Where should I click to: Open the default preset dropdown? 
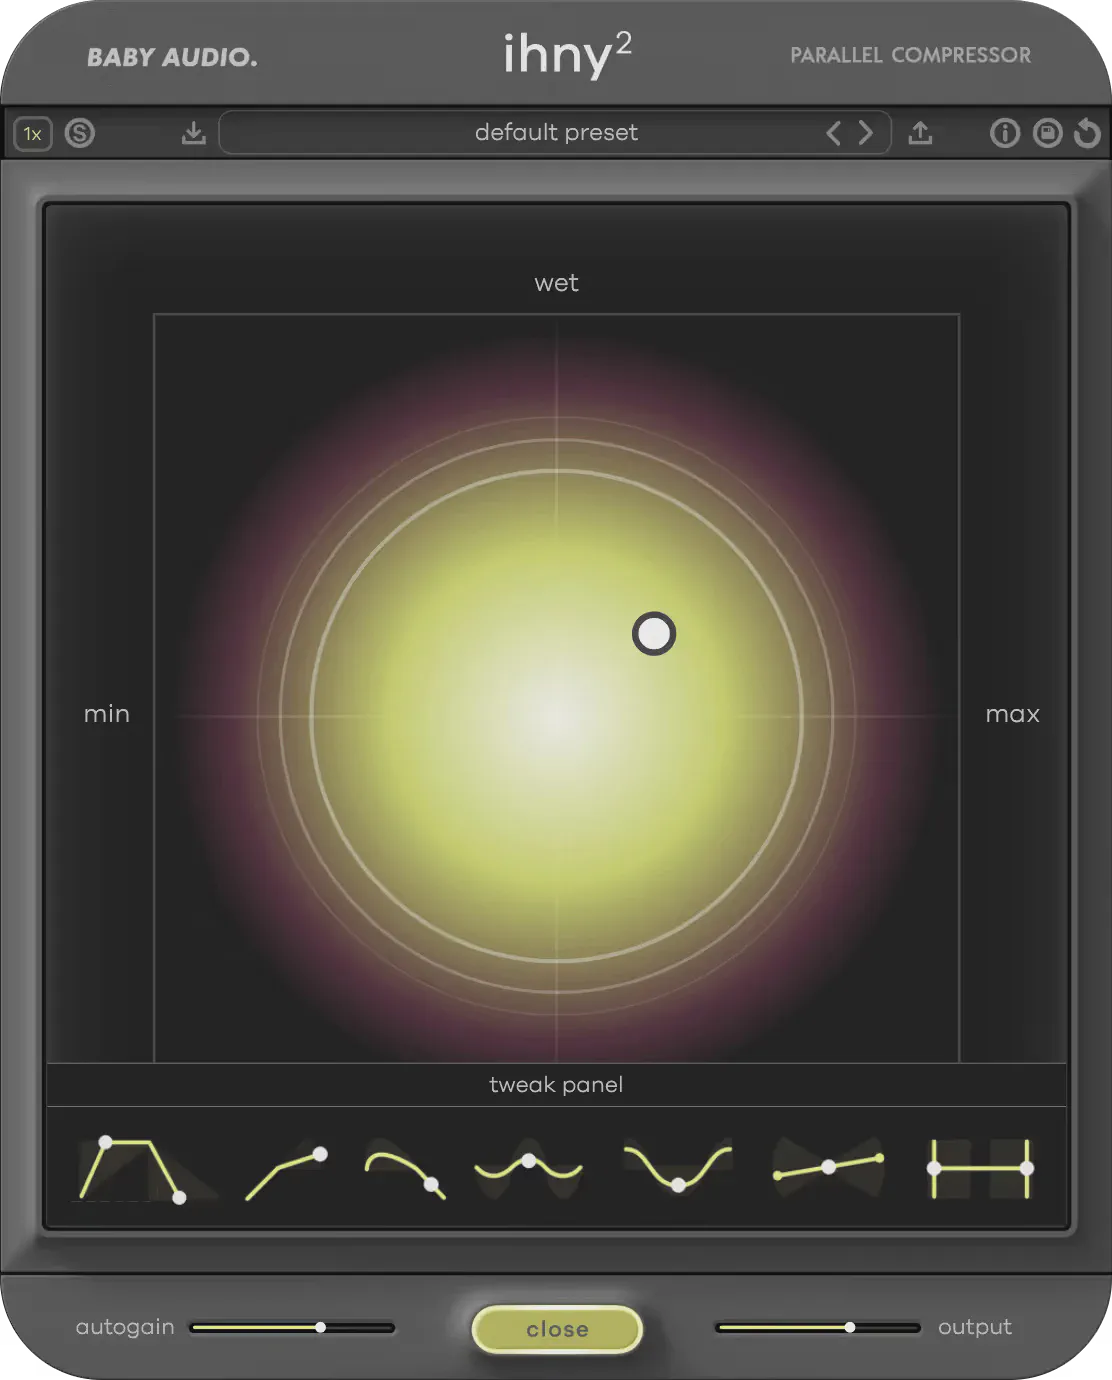[x=556, y=133]
